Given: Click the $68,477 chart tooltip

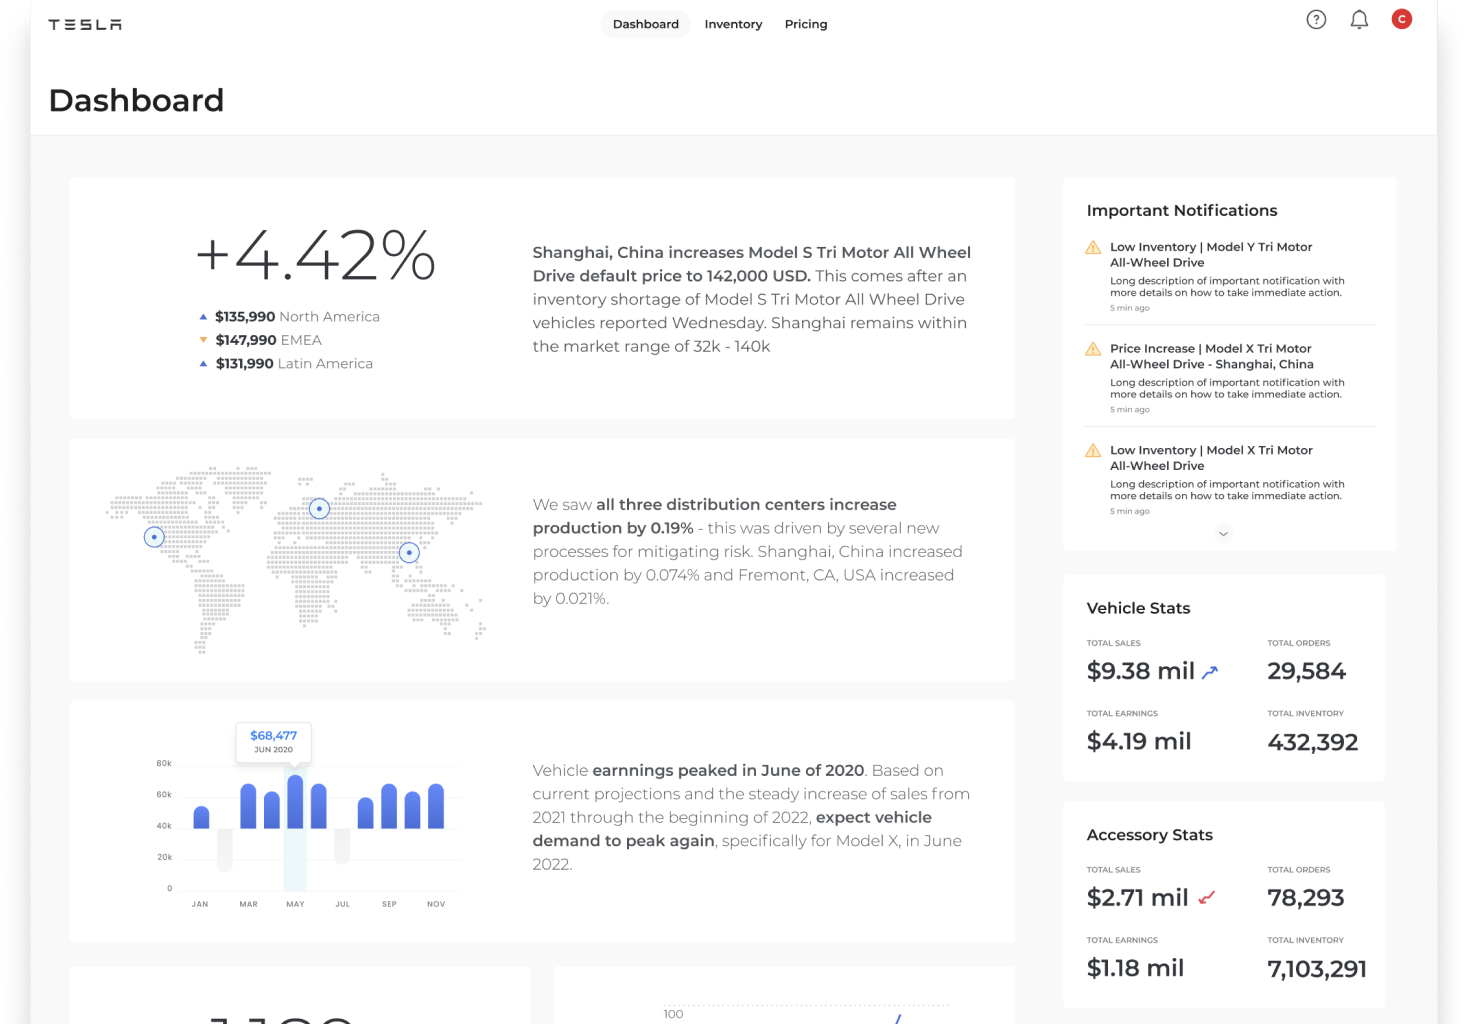Looking at the screenshot, I should [x=274, y=742].
